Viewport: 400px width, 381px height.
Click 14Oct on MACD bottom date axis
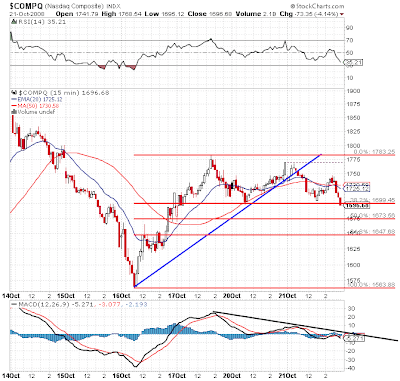click(x=10, y=376)
